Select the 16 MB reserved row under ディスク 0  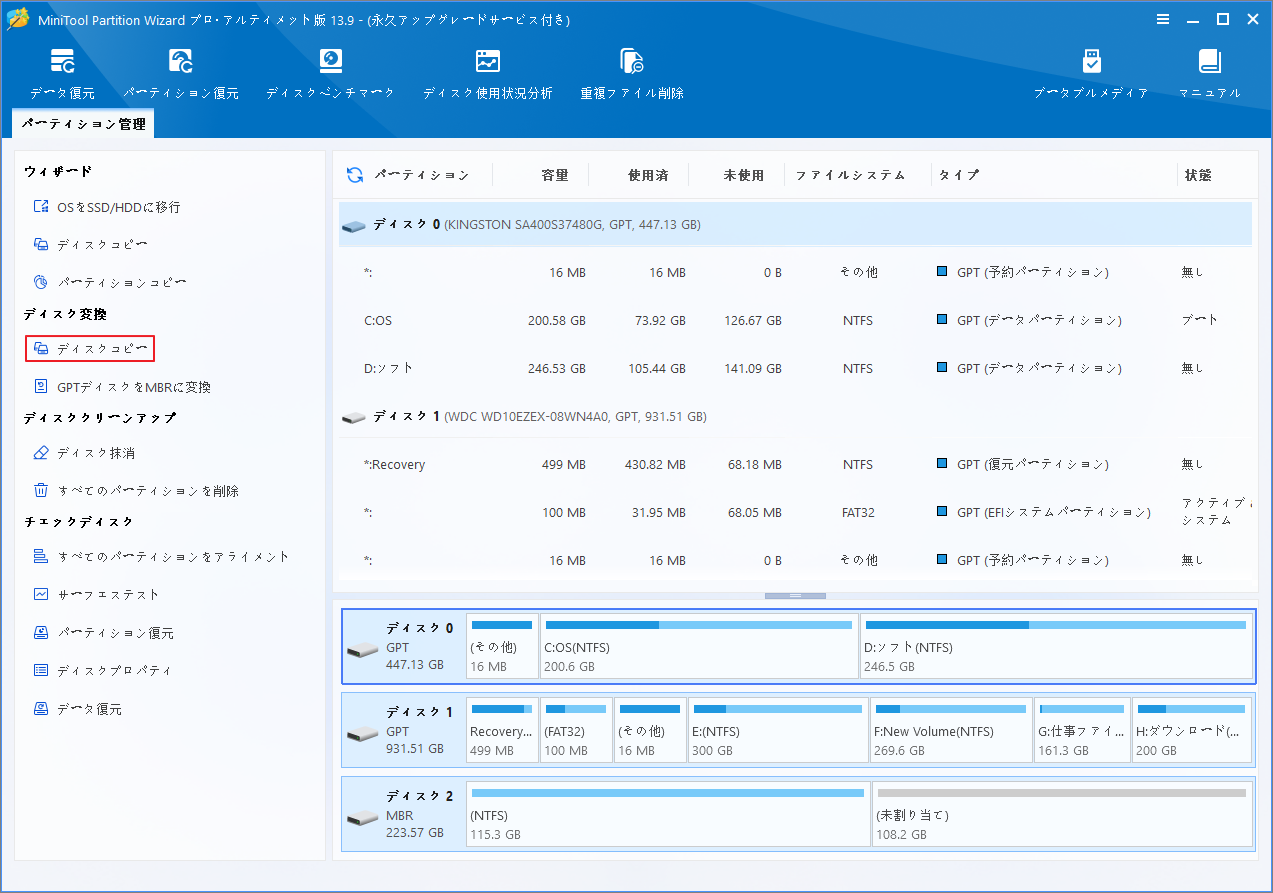click(x=795, y=273)
